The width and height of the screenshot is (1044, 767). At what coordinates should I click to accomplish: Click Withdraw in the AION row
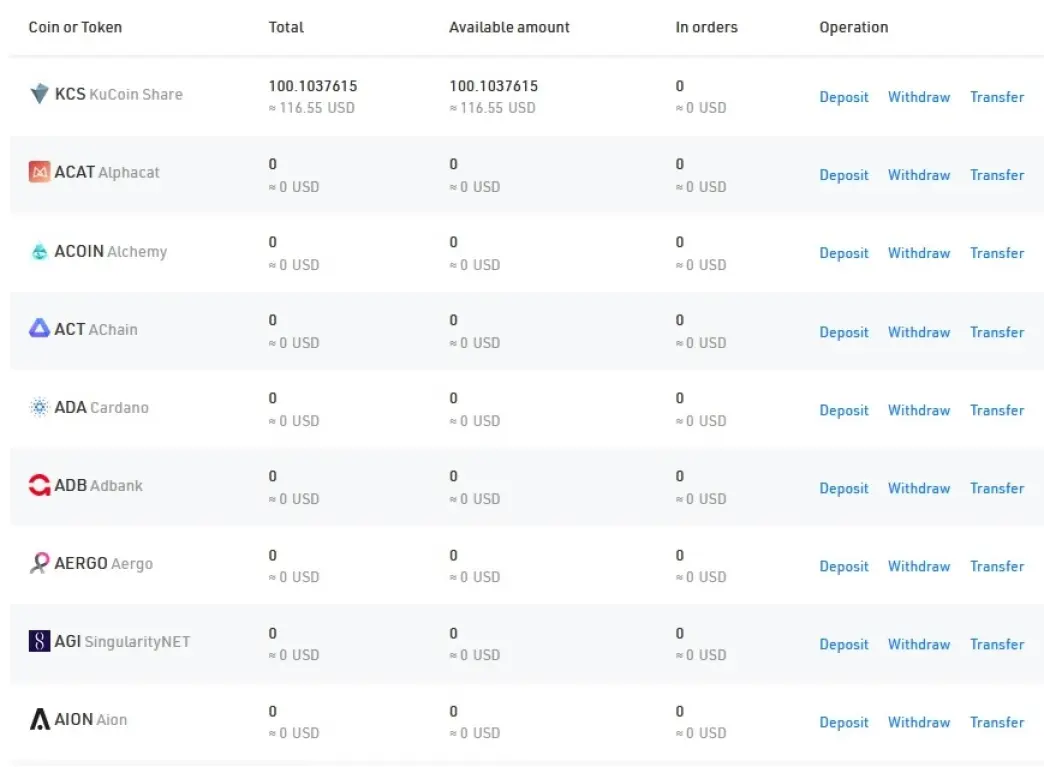tap(919, 722)
